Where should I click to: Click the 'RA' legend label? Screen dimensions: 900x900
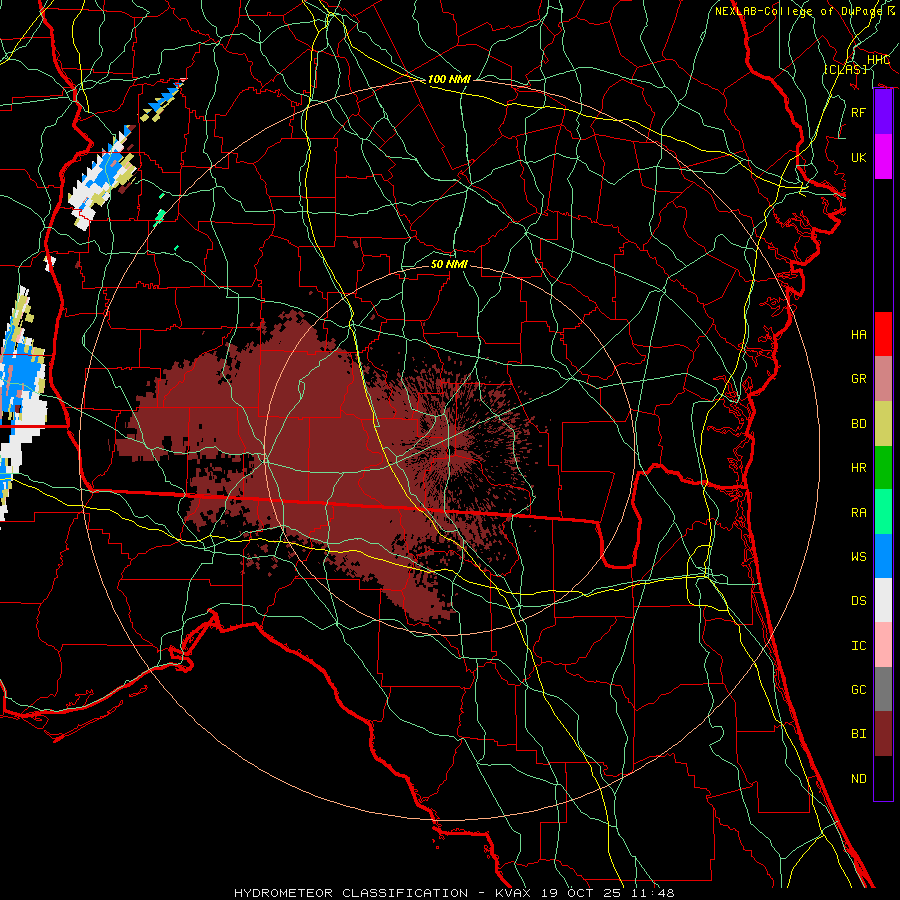click(x=858, y=512)
